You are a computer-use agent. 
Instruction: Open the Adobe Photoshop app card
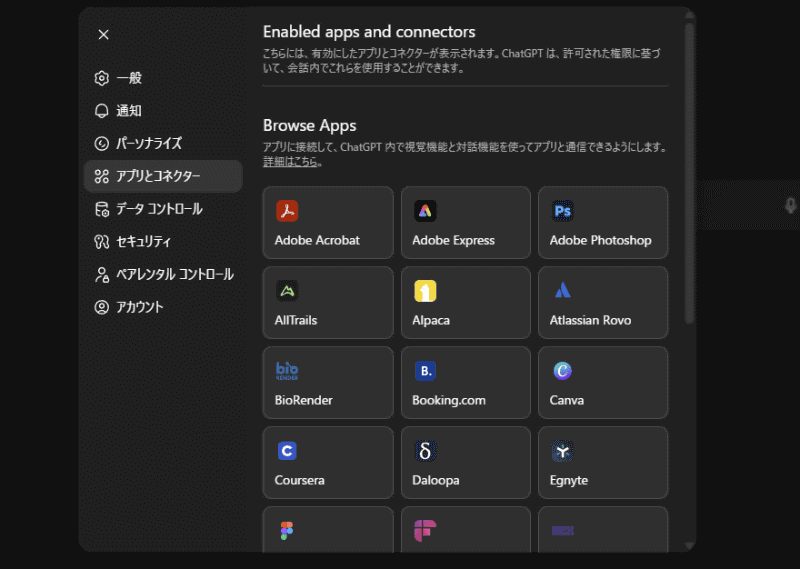pyautogui.click(x=603, y=222)
